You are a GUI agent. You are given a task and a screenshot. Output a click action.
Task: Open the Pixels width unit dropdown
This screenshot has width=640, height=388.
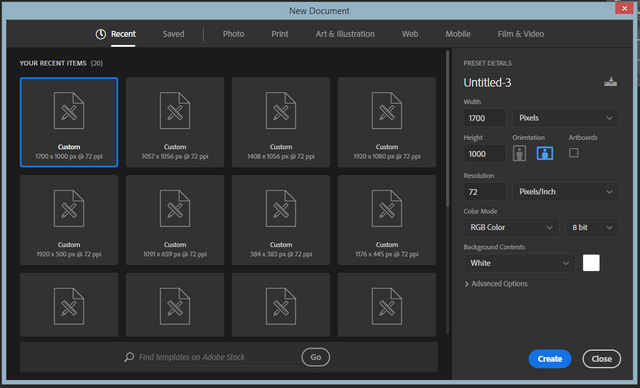point(565,118)
